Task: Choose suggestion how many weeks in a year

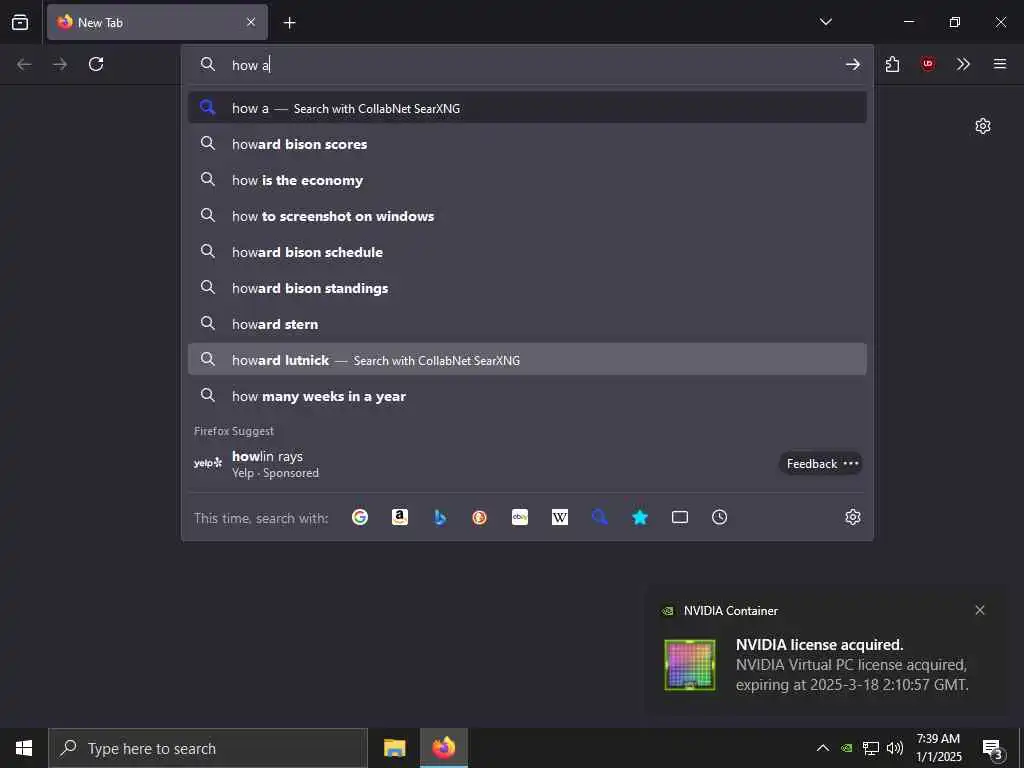Action: click(527, 396)
